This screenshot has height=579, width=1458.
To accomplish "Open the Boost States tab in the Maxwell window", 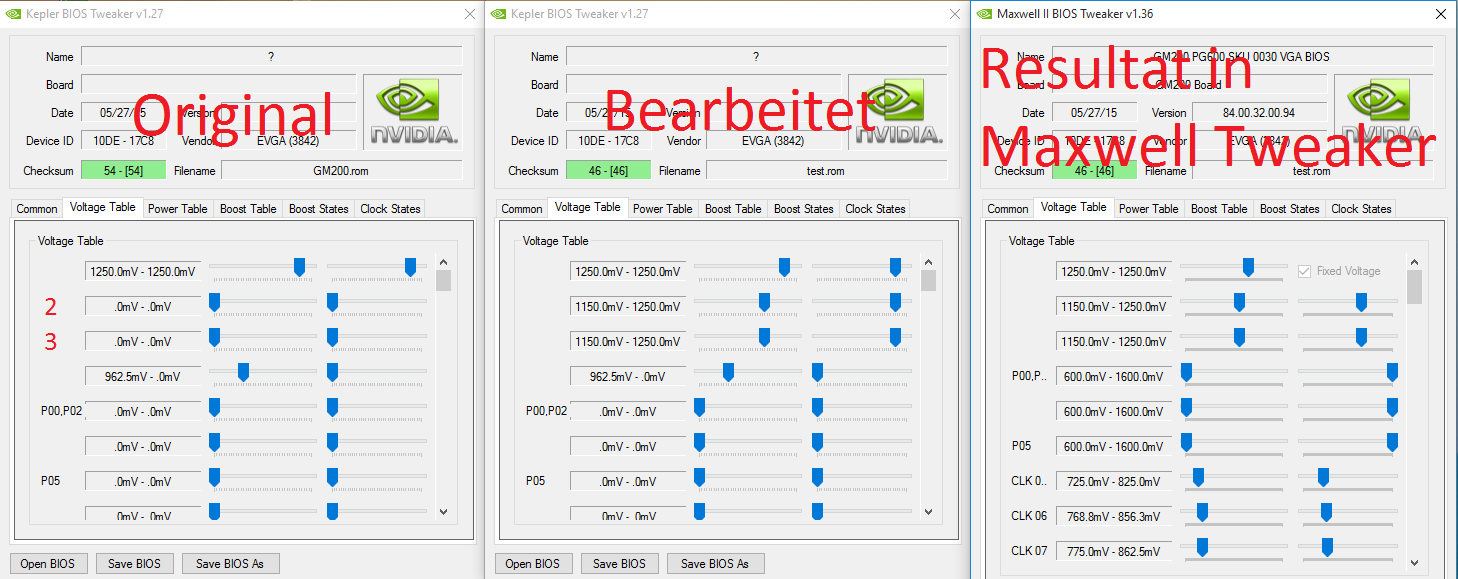I will click(x=1290, y=208).
